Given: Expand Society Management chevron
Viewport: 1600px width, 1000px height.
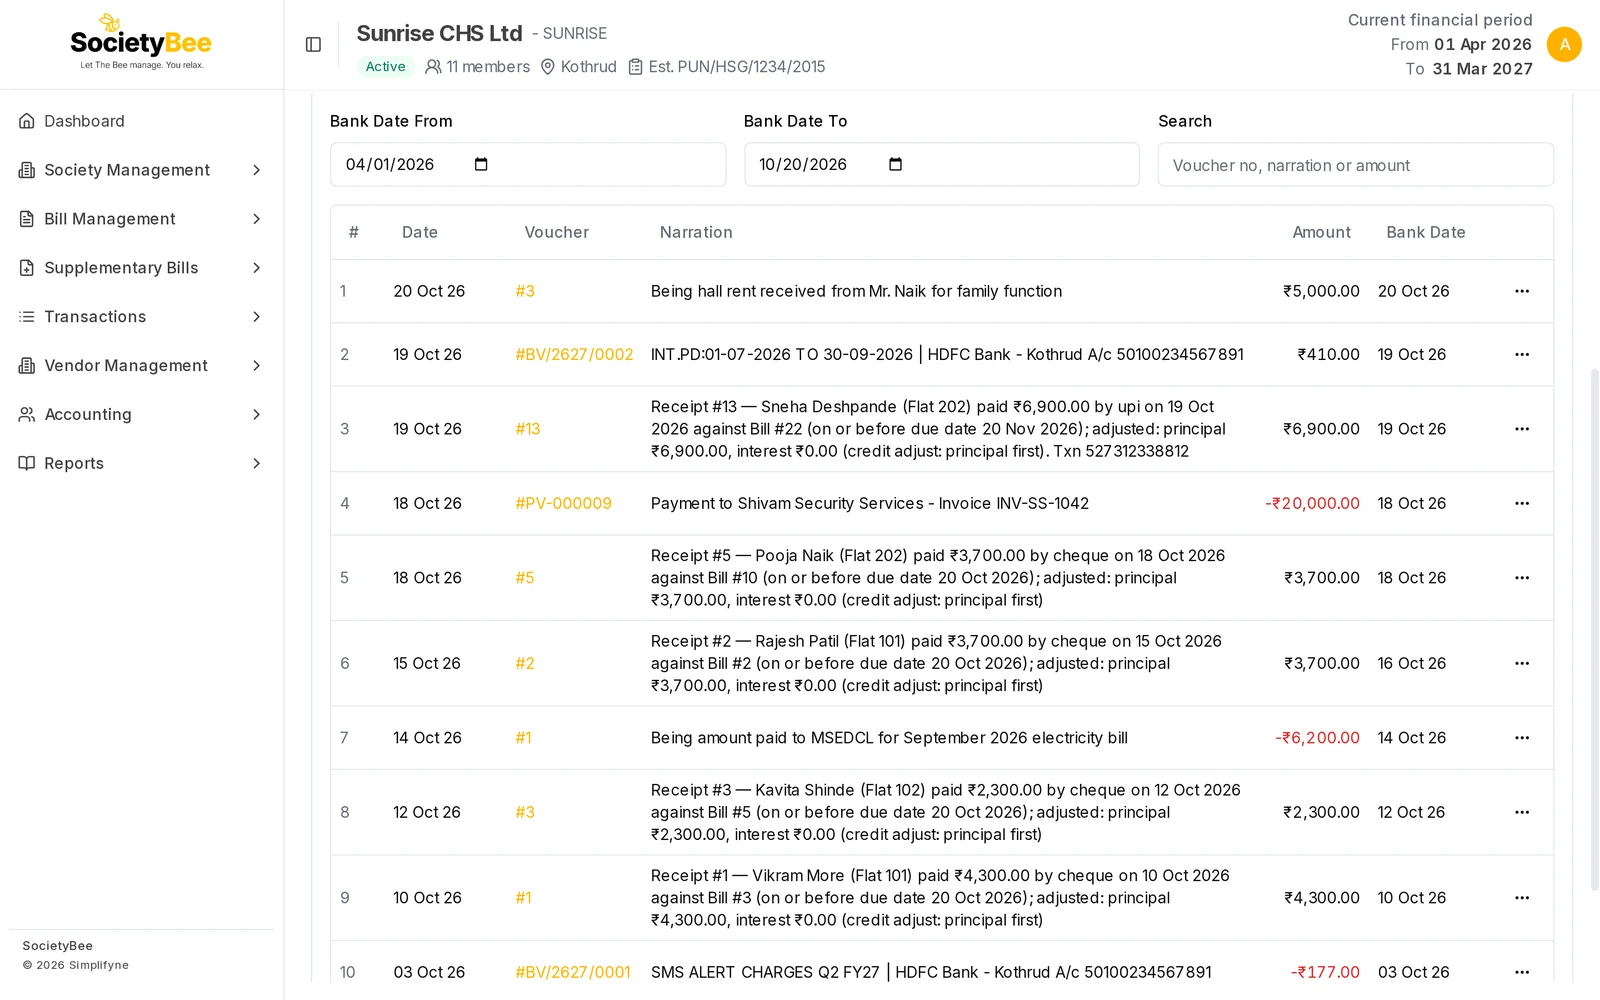Looking at the screenshot, I should (256, 170).
